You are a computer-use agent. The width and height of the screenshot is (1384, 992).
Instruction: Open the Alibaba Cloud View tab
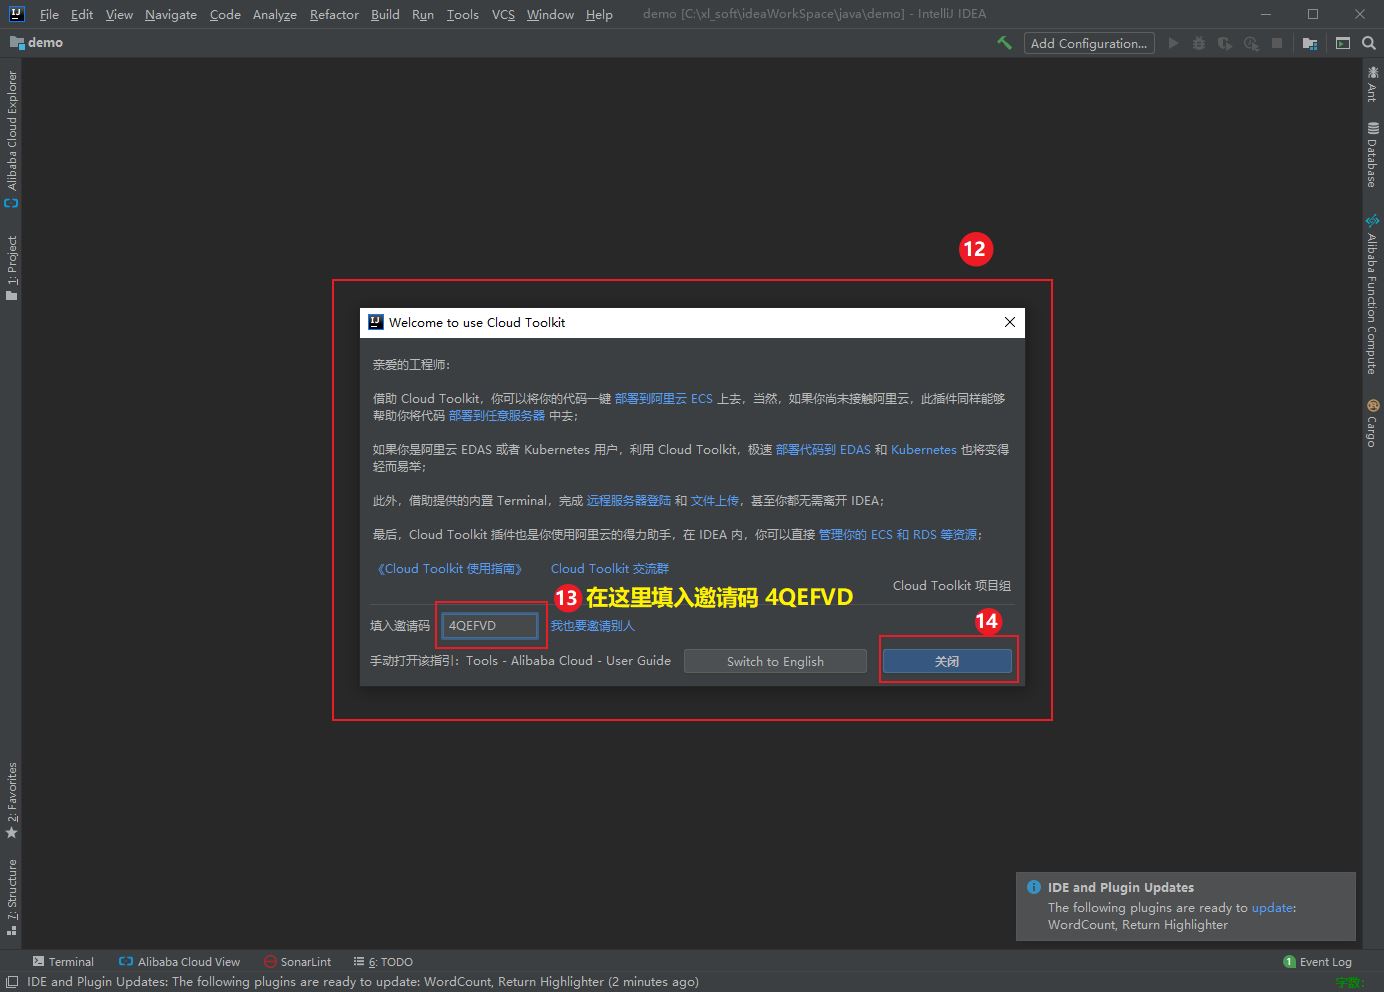point(180,962)
